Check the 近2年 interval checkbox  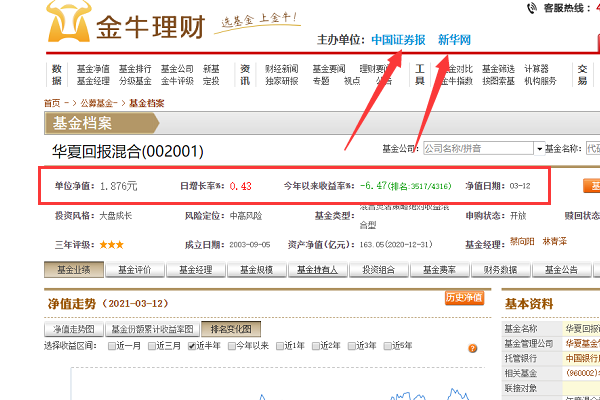point(316,346)
